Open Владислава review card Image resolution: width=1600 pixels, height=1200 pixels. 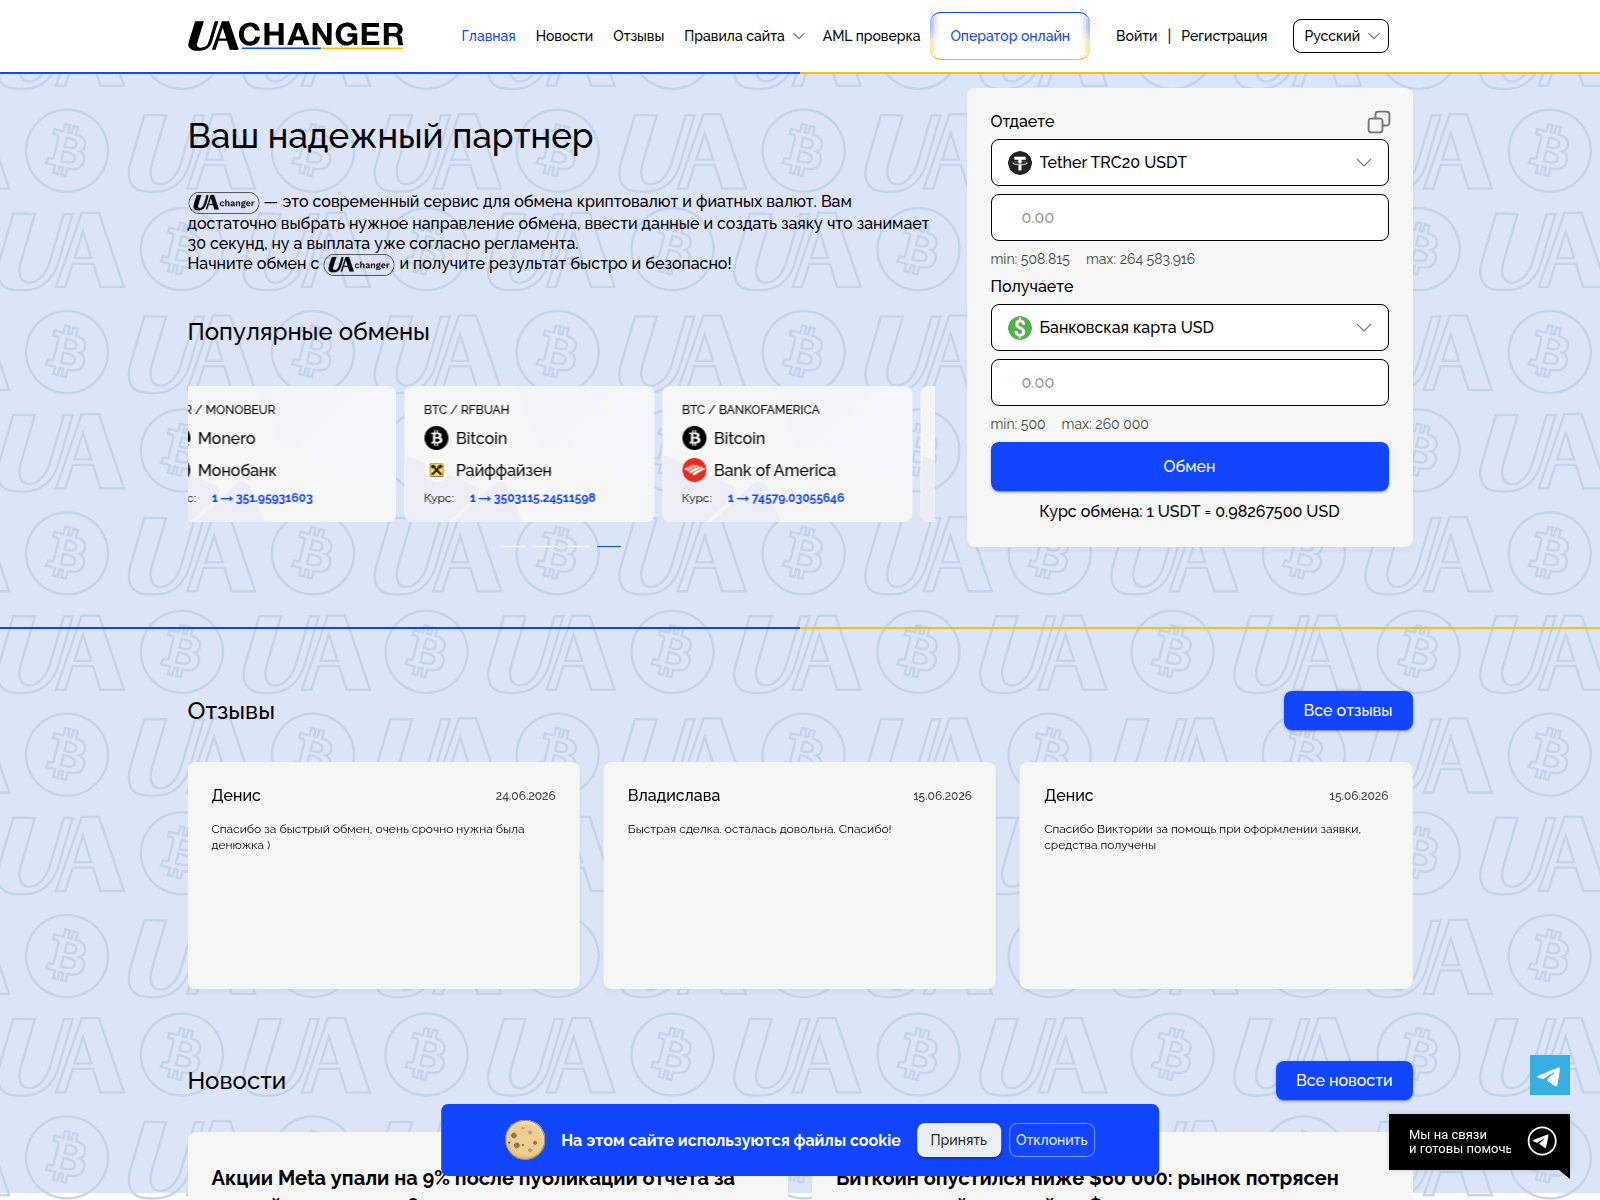click(x=800, y=876)
